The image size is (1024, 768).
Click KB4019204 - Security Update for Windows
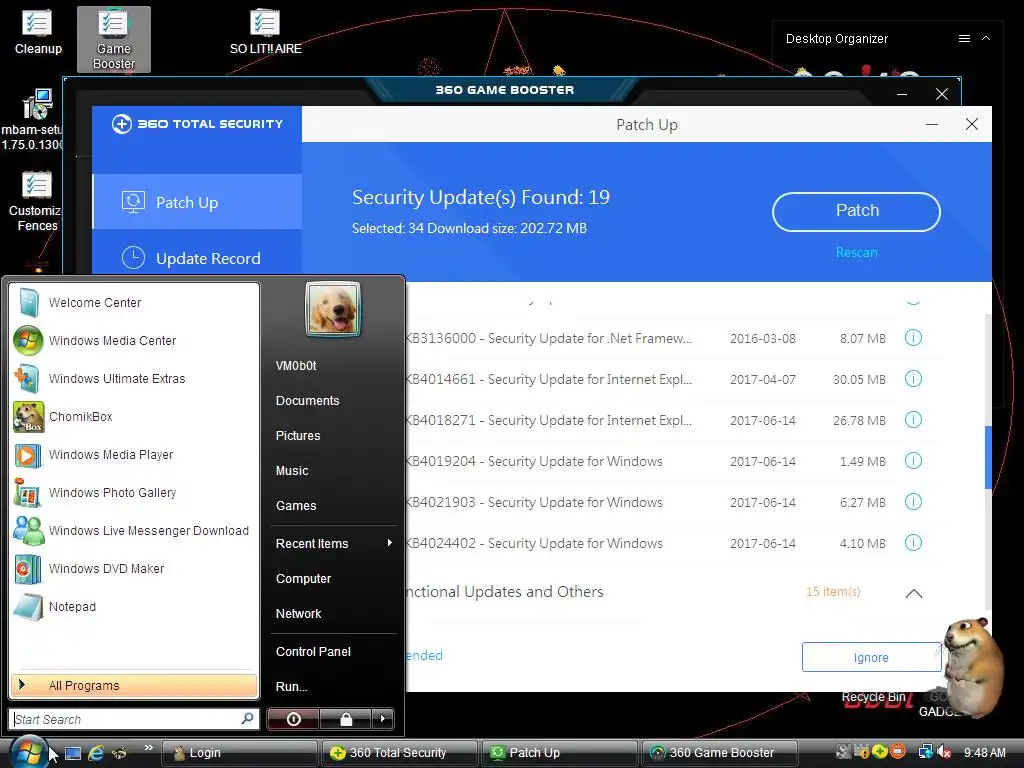coord(534,461)
